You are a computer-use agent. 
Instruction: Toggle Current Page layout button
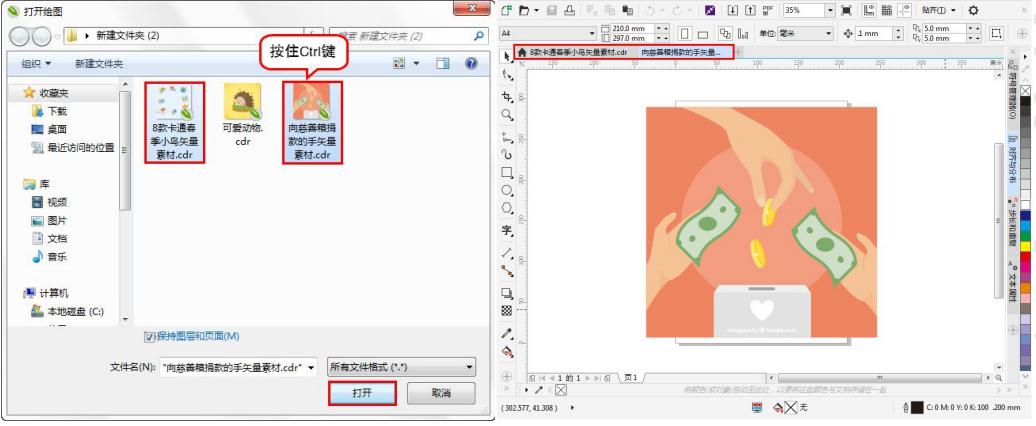click(743, 33)
